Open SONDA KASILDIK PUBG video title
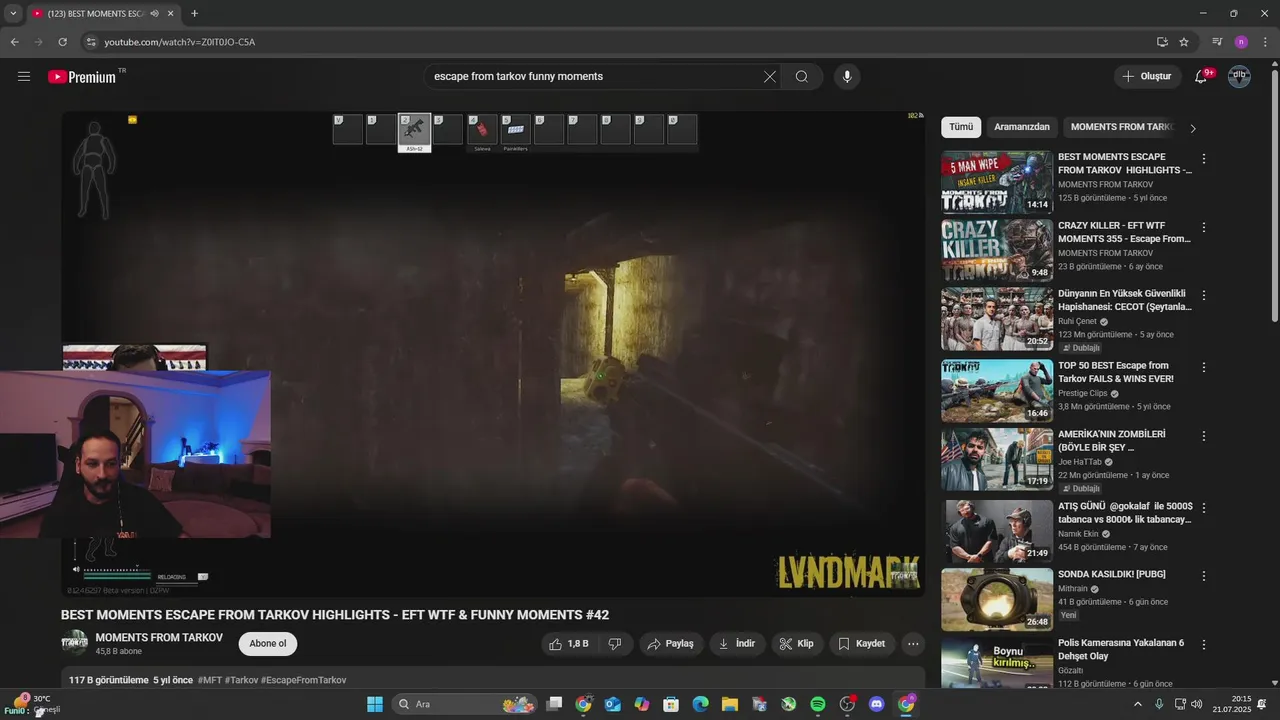The image size is (1280, 720). tap(1112, 574)
